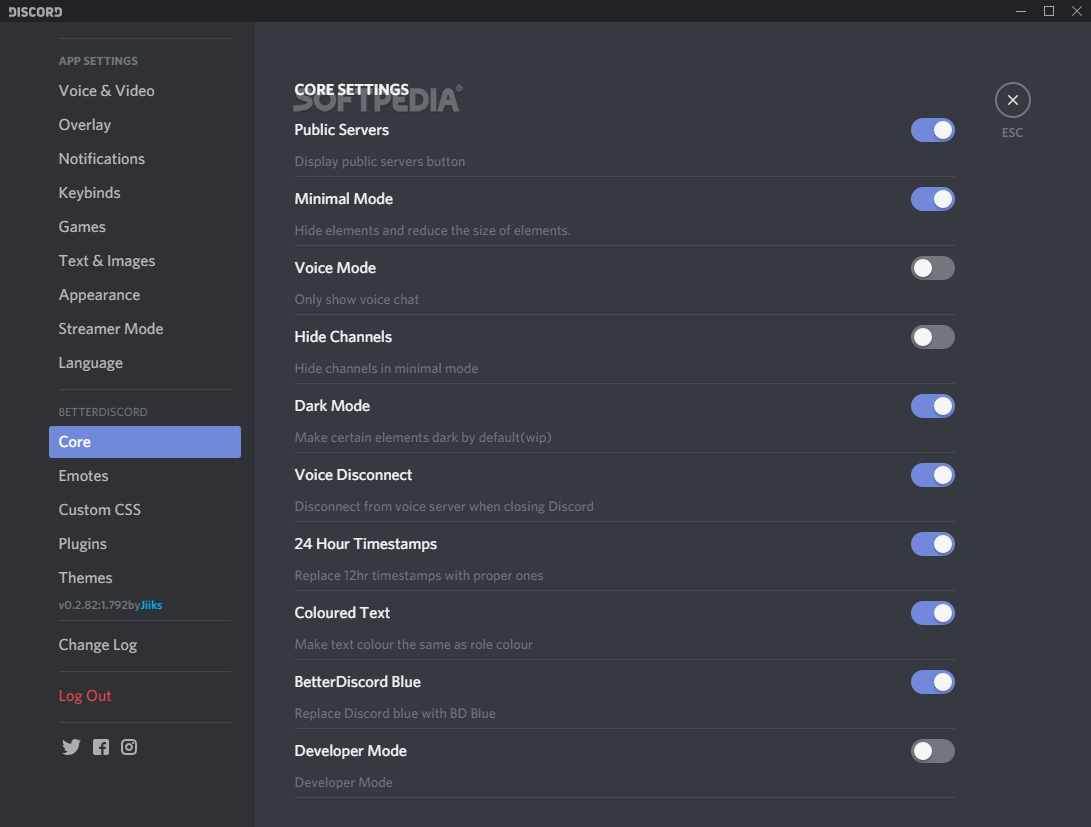1091x827 pixels.
Task: Click the CORE SETTINGS heading
Action: click(351, 90)
